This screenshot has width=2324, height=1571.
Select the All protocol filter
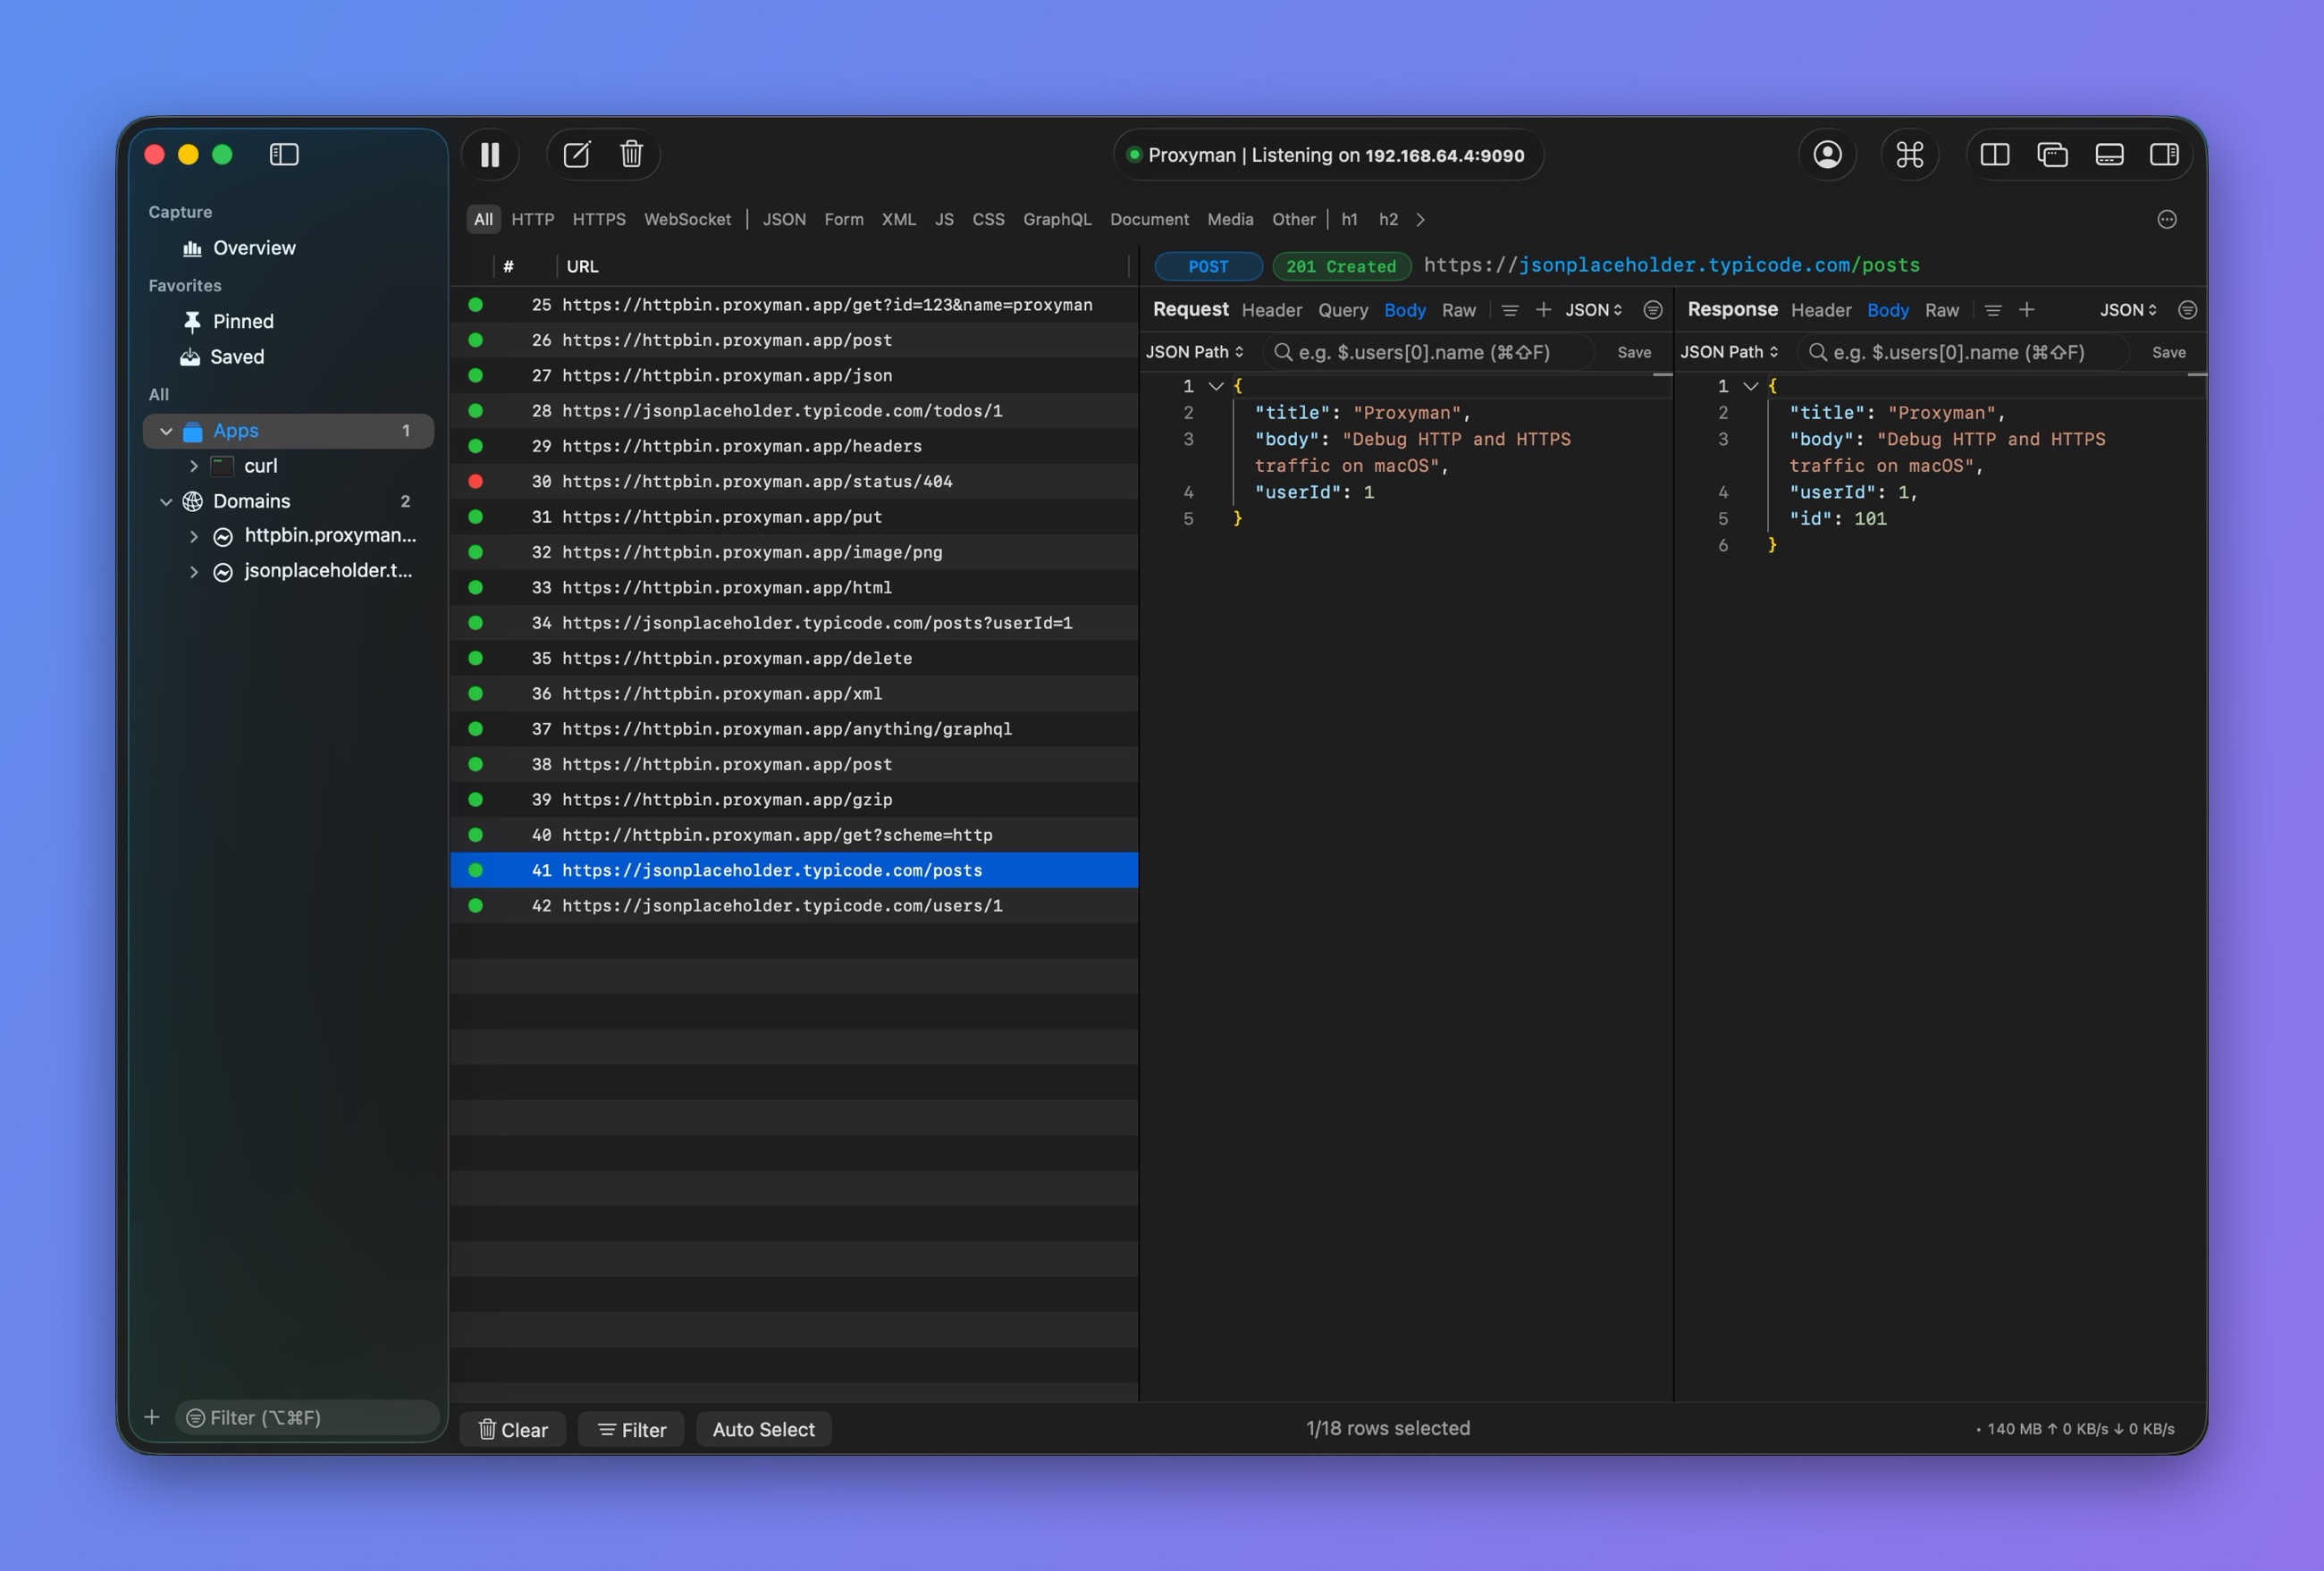click(x=483, y=220)
